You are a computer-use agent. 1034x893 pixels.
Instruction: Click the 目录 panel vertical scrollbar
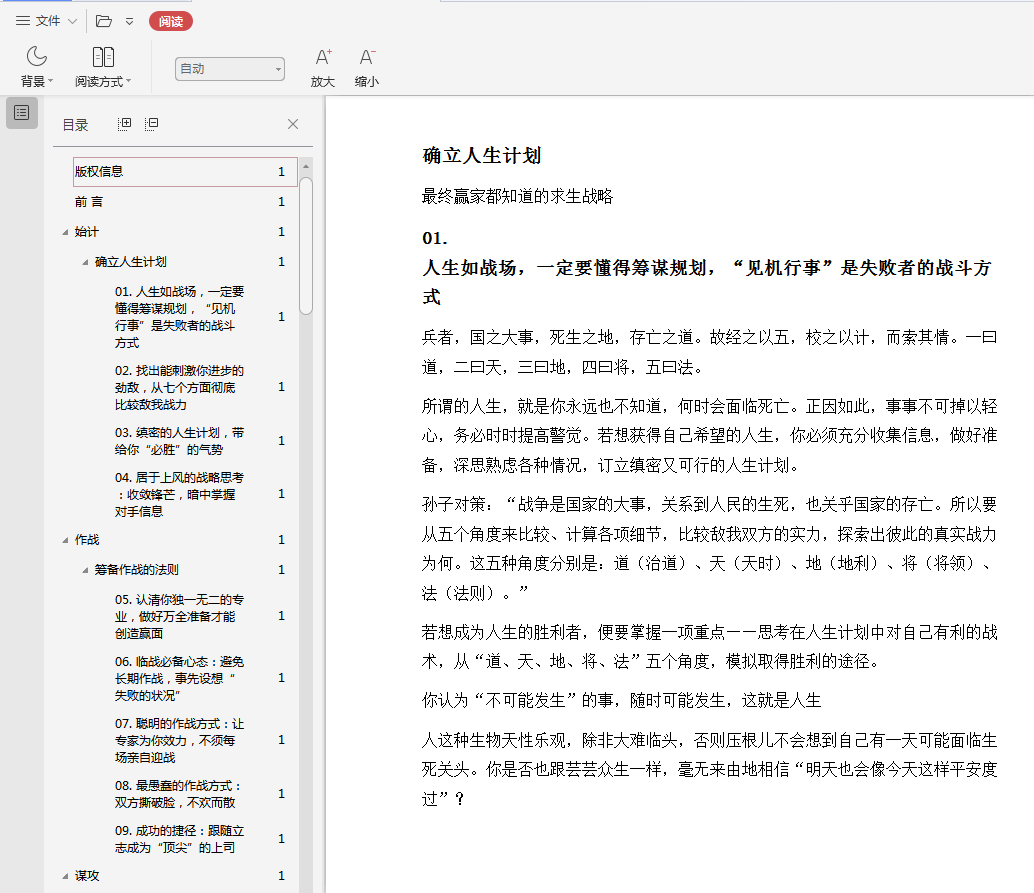[306, 245]
